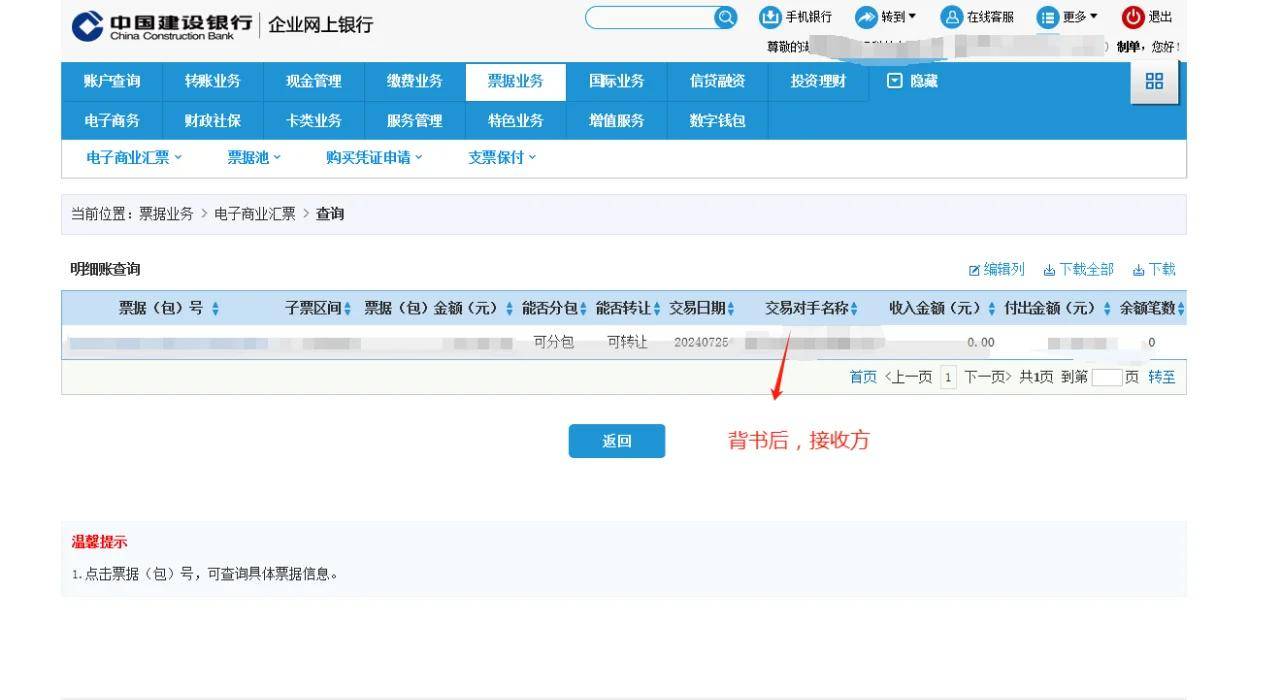Viewport: 1280px width, 700px height.
Task: Click the online customer service (在线客服) icon
Action: point(951,17)
